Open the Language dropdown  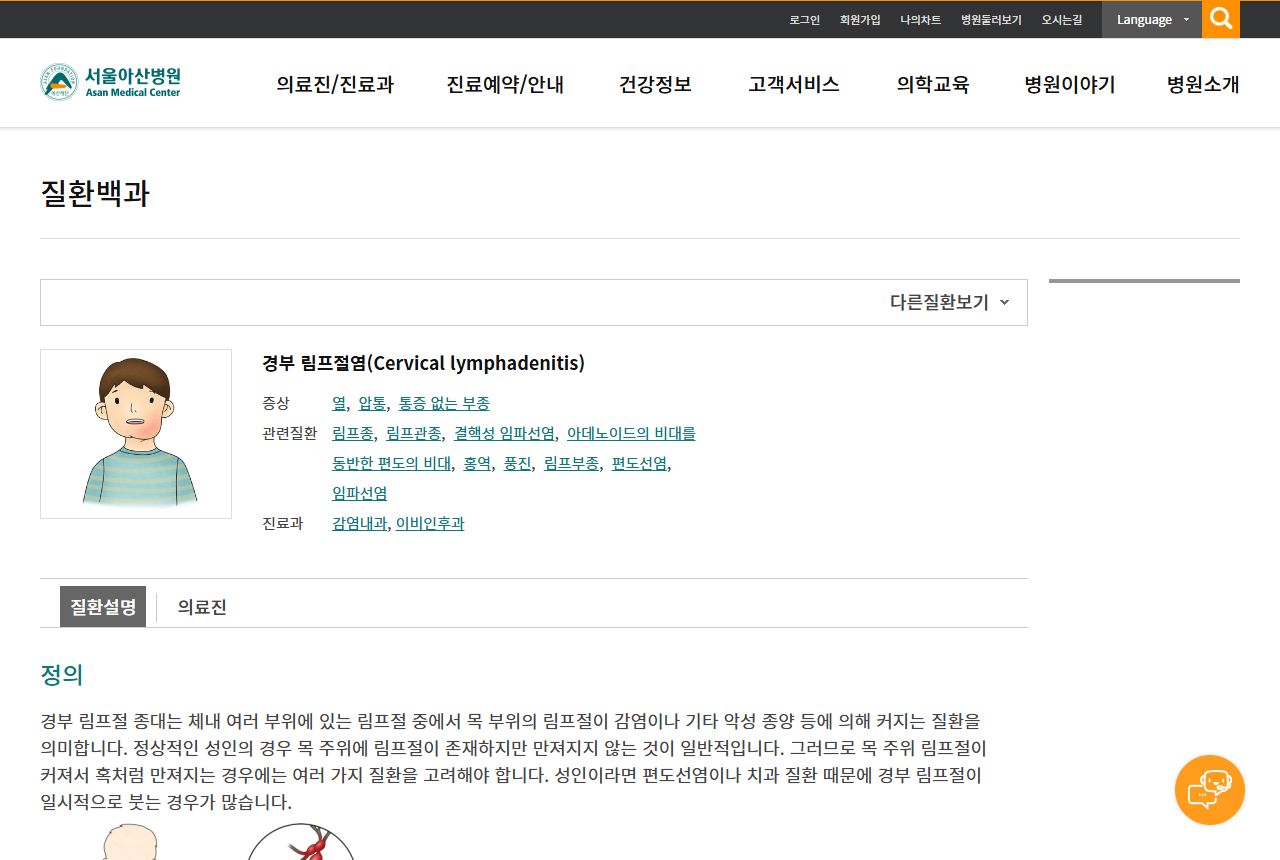1152,19
